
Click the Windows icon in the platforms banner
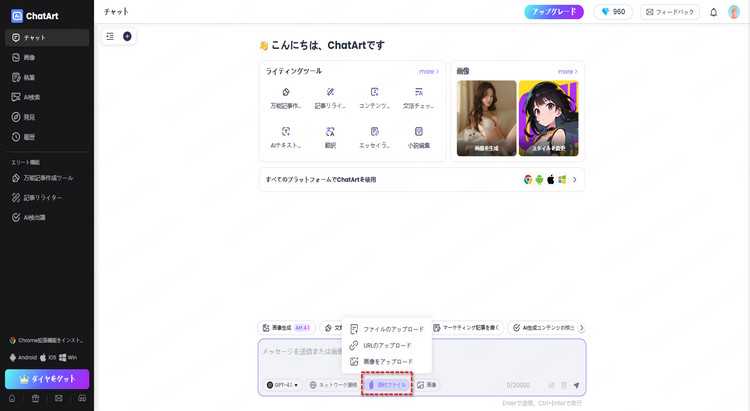point(562,180)
